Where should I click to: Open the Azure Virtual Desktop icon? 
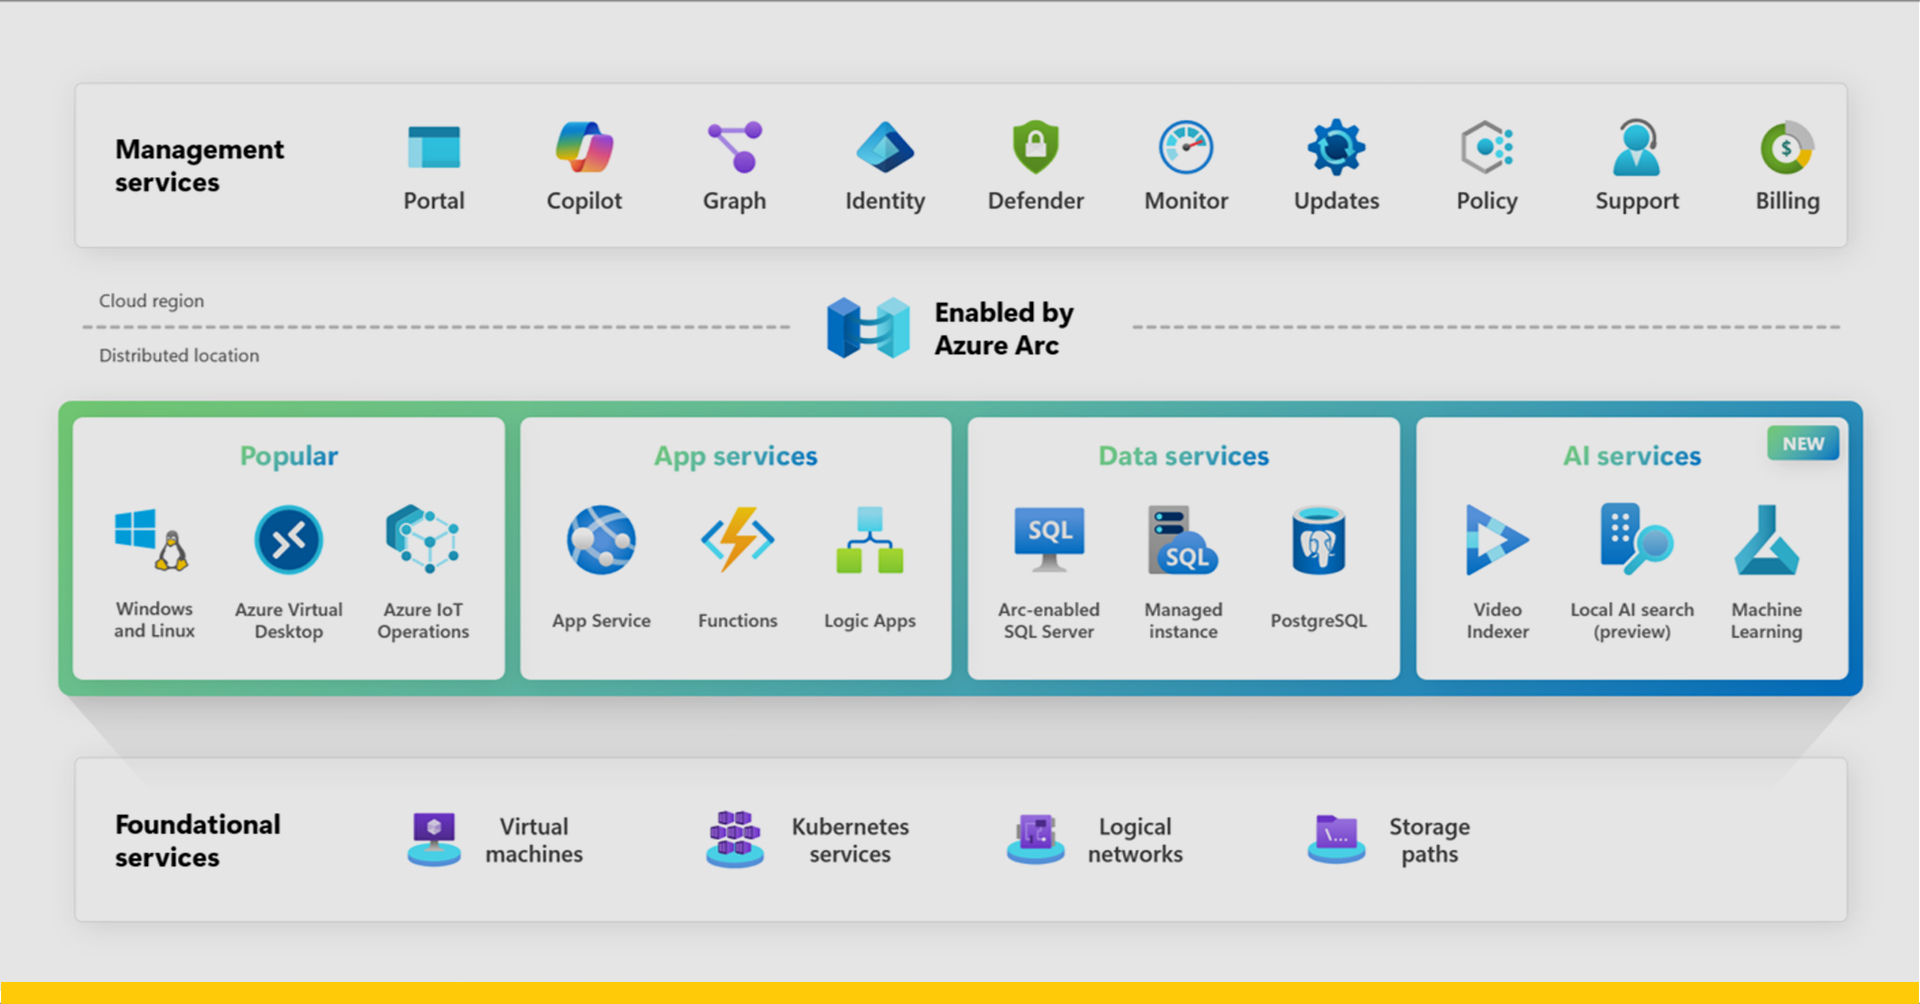click(288, 540)
